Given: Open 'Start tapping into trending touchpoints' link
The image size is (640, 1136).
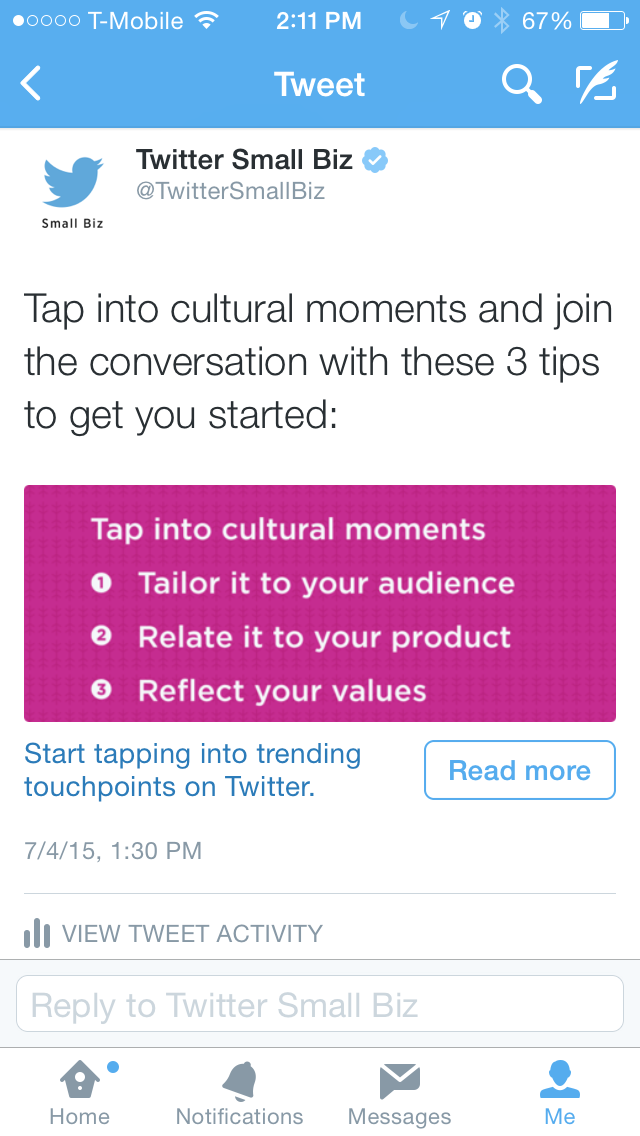Looking at the screenshot, I should coord(193,770).
